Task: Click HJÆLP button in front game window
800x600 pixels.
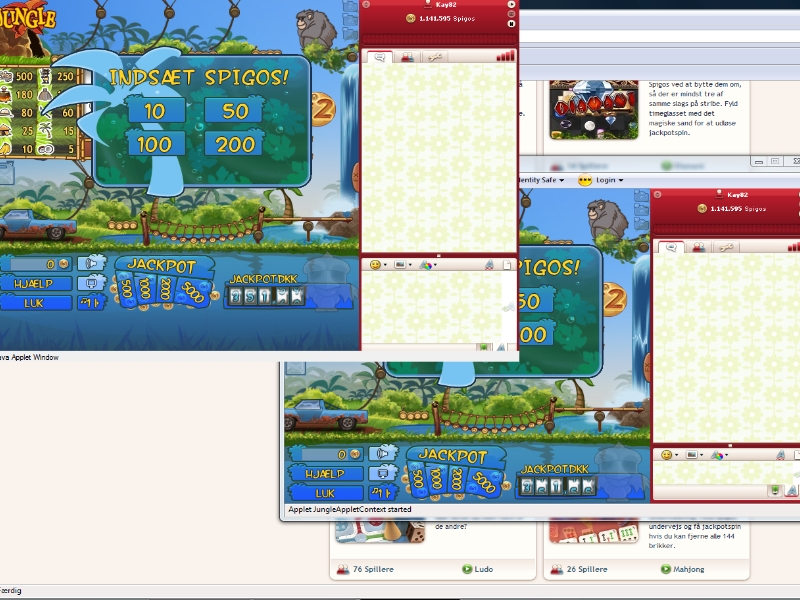Action: (37, 283)
